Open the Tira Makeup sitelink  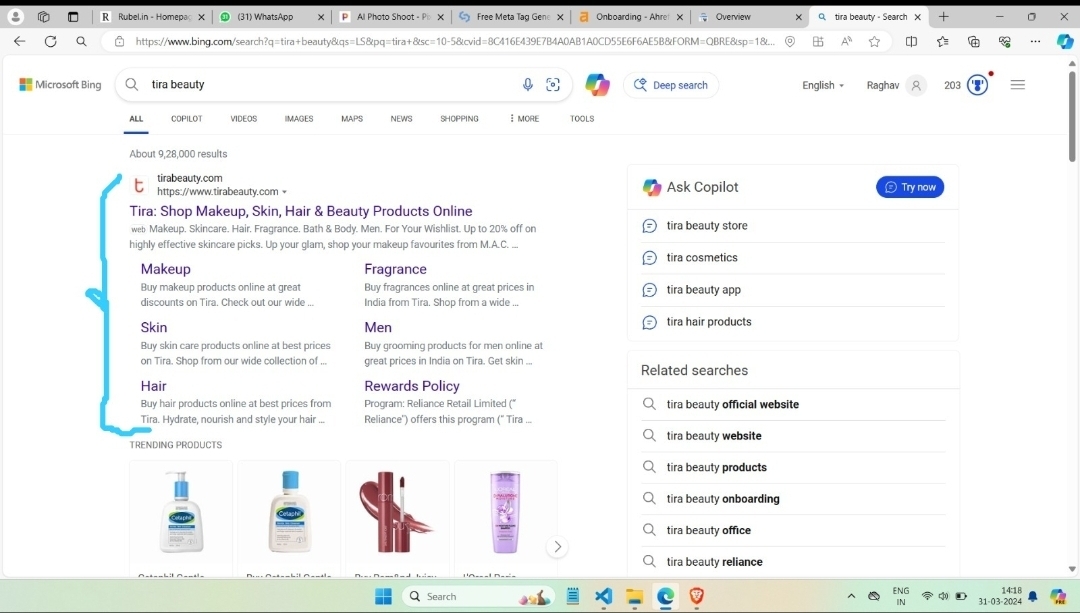tap(166, 269)
